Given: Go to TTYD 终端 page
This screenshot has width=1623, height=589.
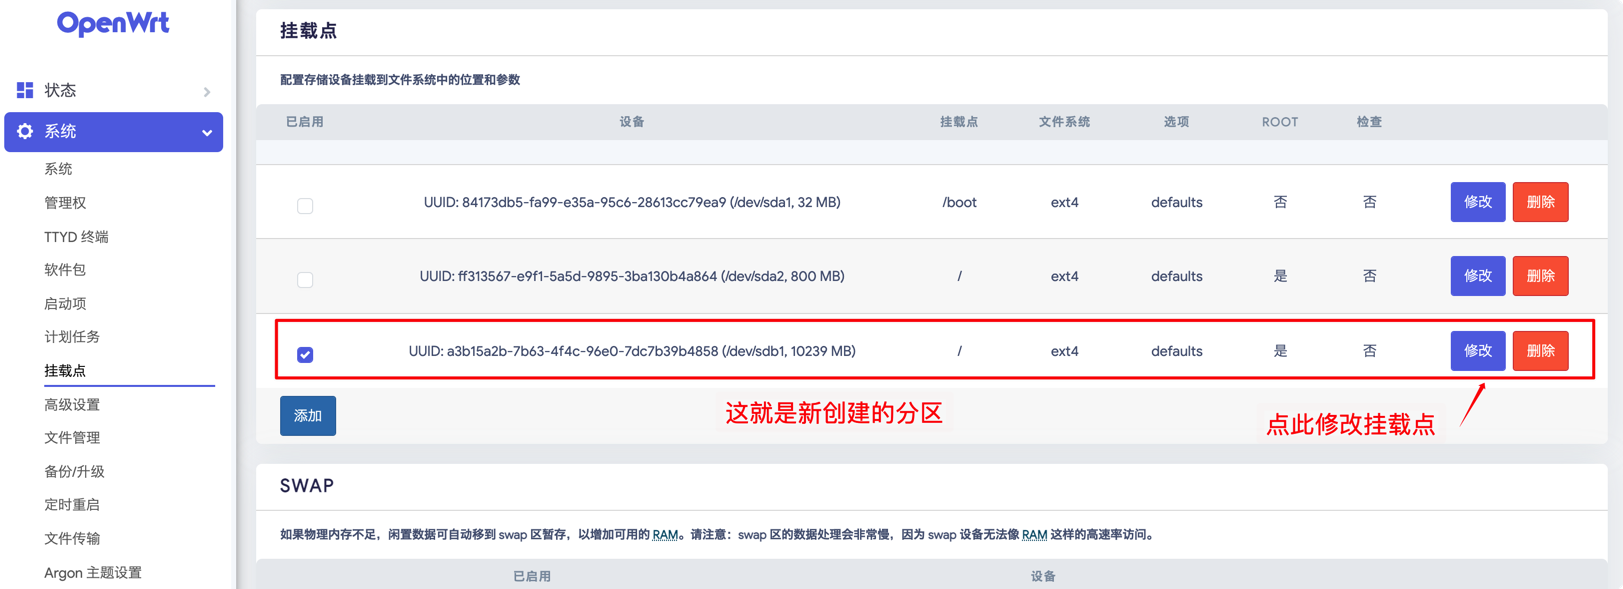Looking at the screenshot, I should click(x=76, y=237).
